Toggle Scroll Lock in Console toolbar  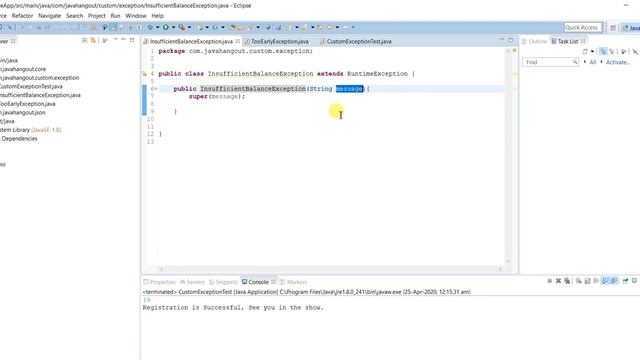point(587,281)
